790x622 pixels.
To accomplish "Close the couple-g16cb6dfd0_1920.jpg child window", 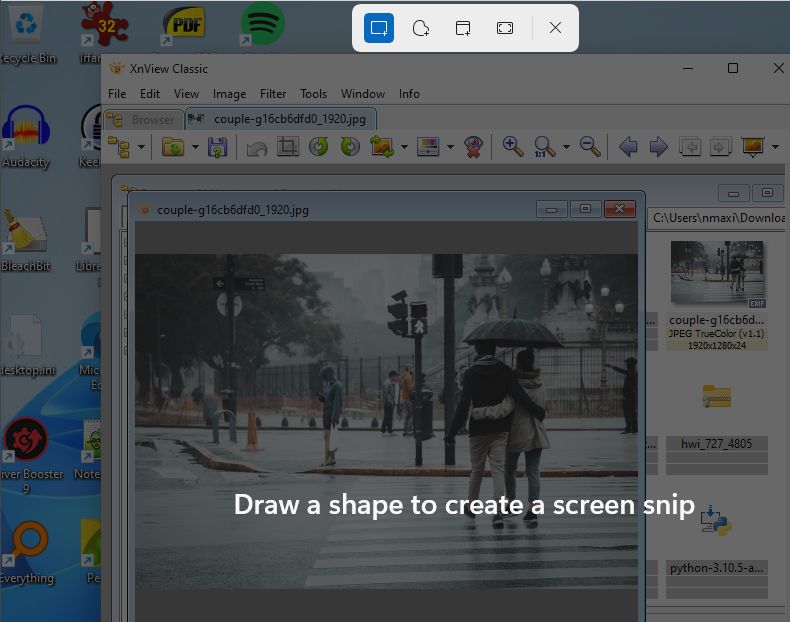I will (619, 209).
